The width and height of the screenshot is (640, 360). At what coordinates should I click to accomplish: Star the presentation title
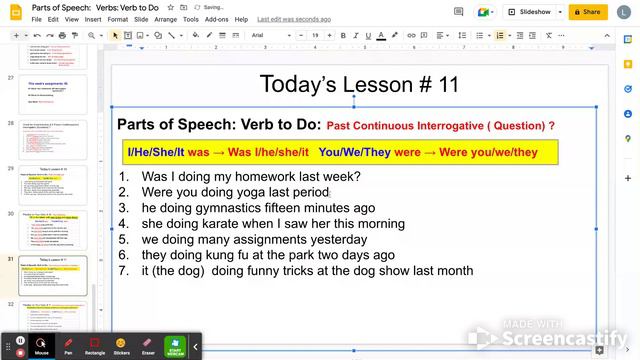(171, 7)
